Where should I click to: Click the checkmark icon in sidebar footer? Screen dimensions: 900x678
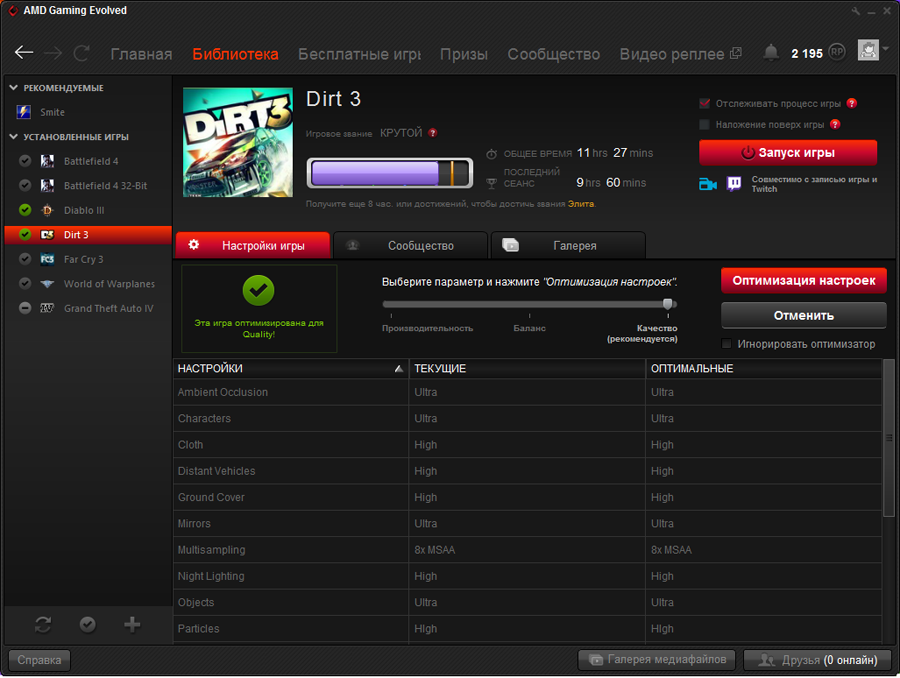88,625
